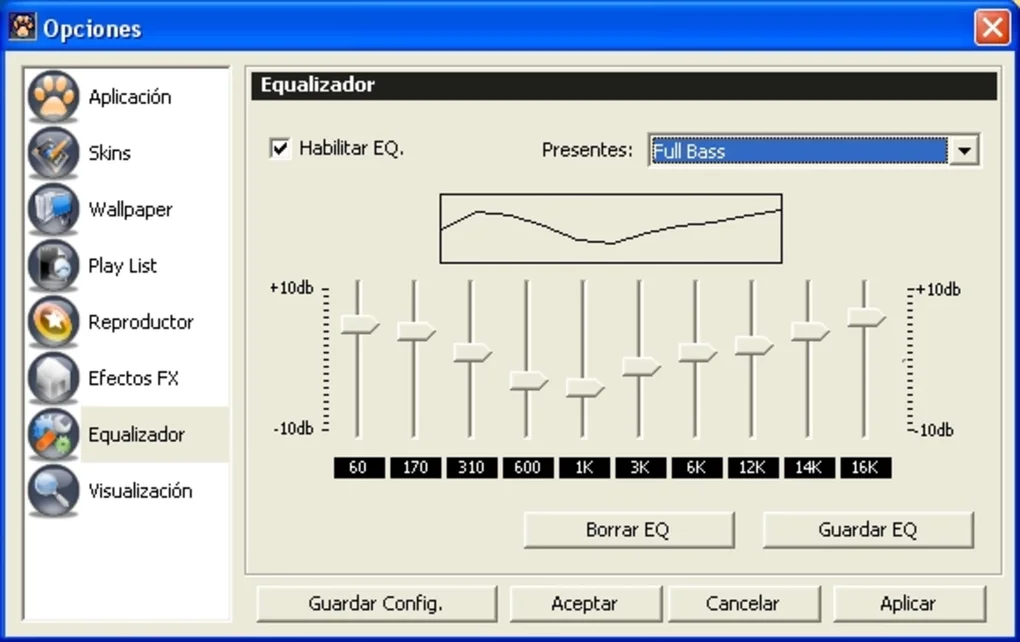Click the 3K band slider handle

tap(641, 366)
